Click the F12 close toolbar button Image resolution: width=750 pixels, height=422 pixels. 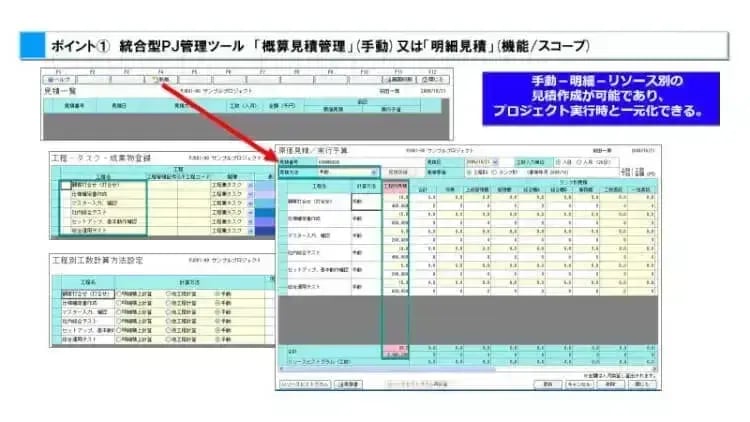[x=435, y=80]
